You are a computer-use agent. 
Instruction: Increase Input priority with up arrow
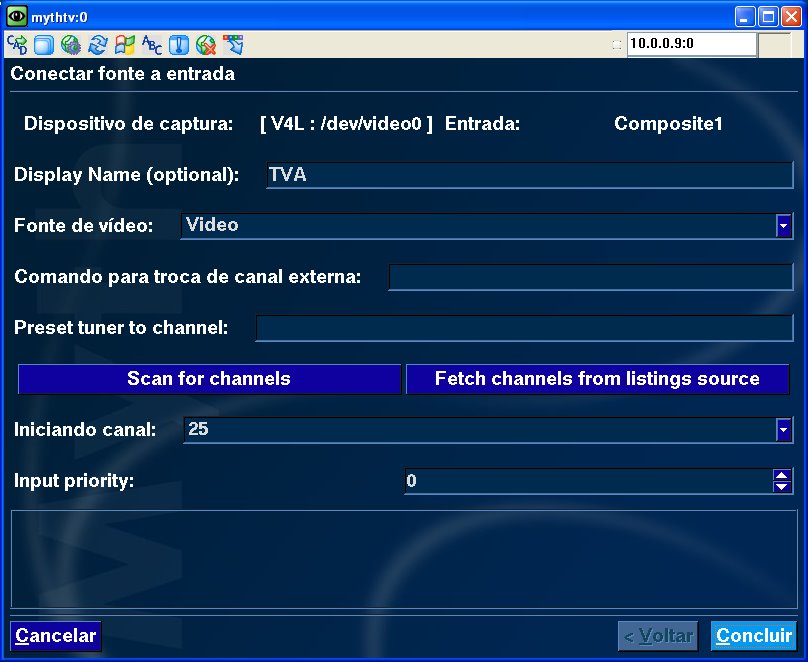(782, 476)
